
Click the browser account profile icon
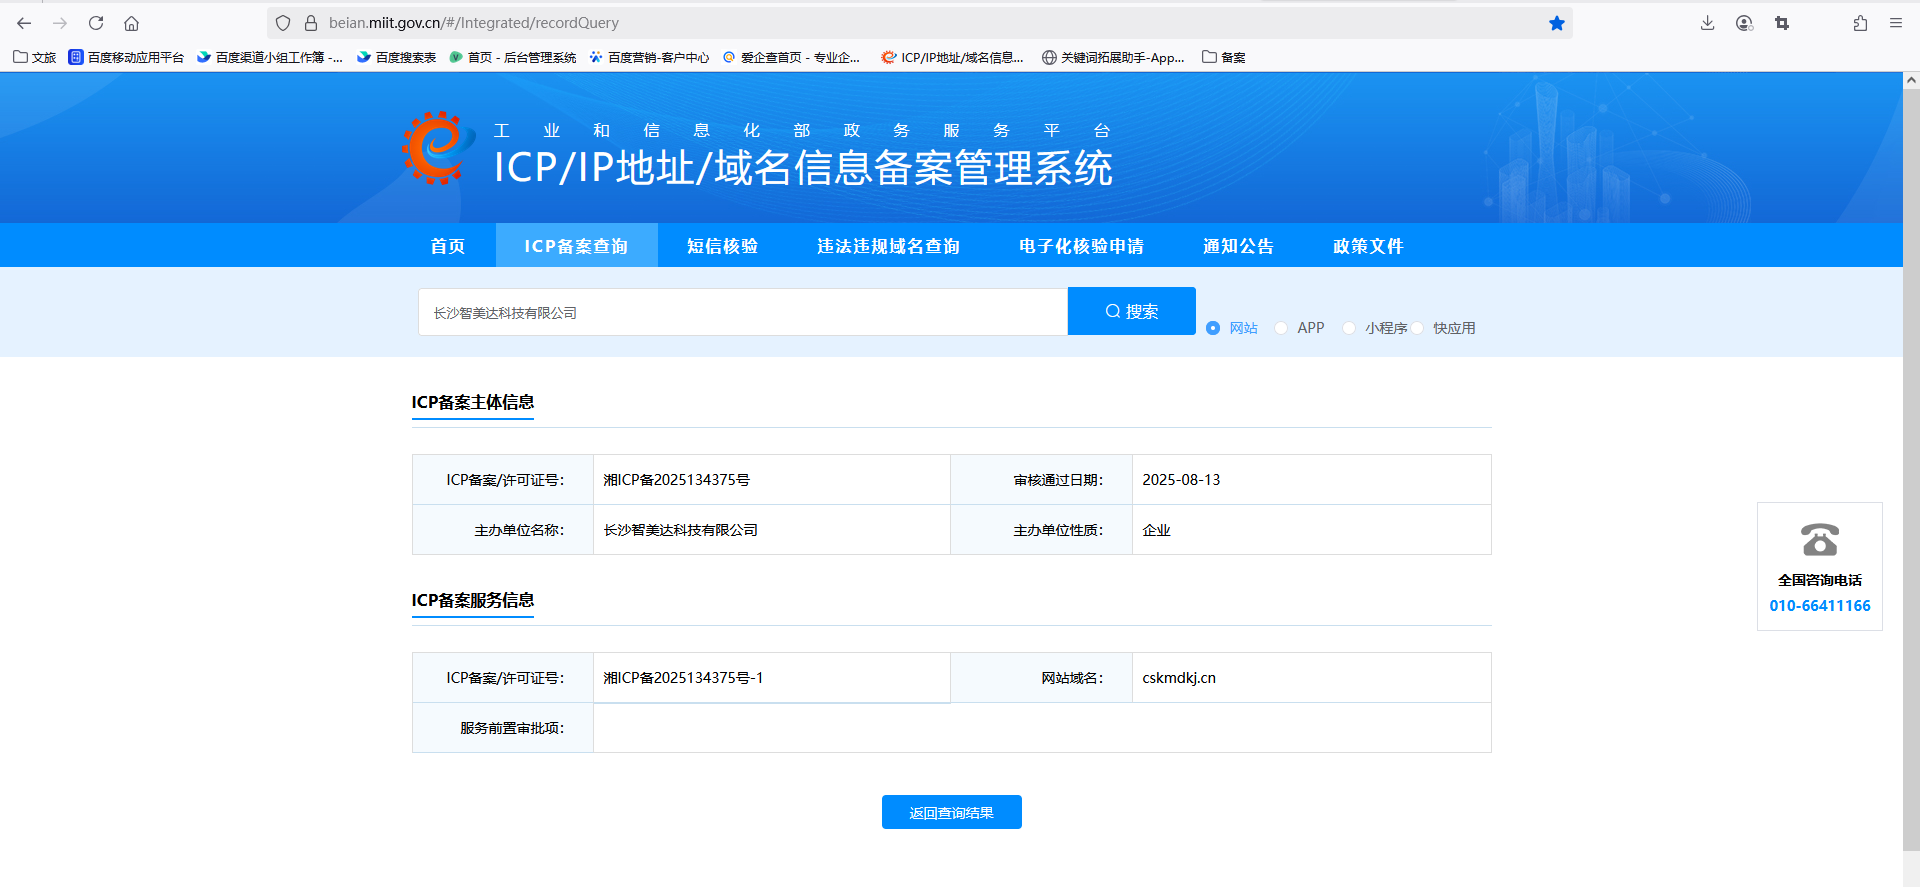point(1744,23)
